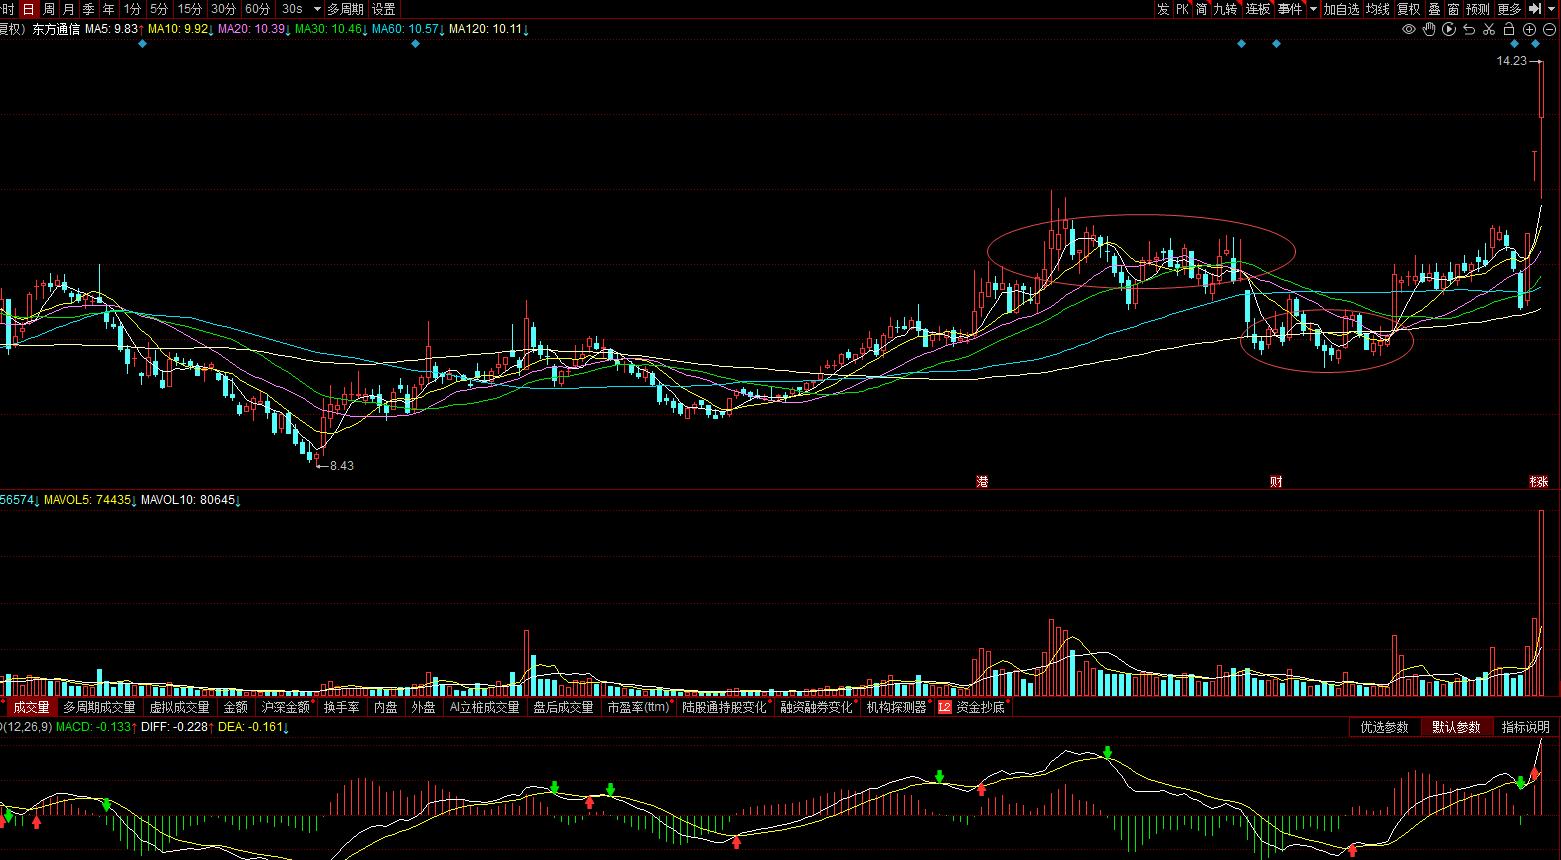
Task: Click the MA20 purple moving average label
Action: tap(254, 29)
